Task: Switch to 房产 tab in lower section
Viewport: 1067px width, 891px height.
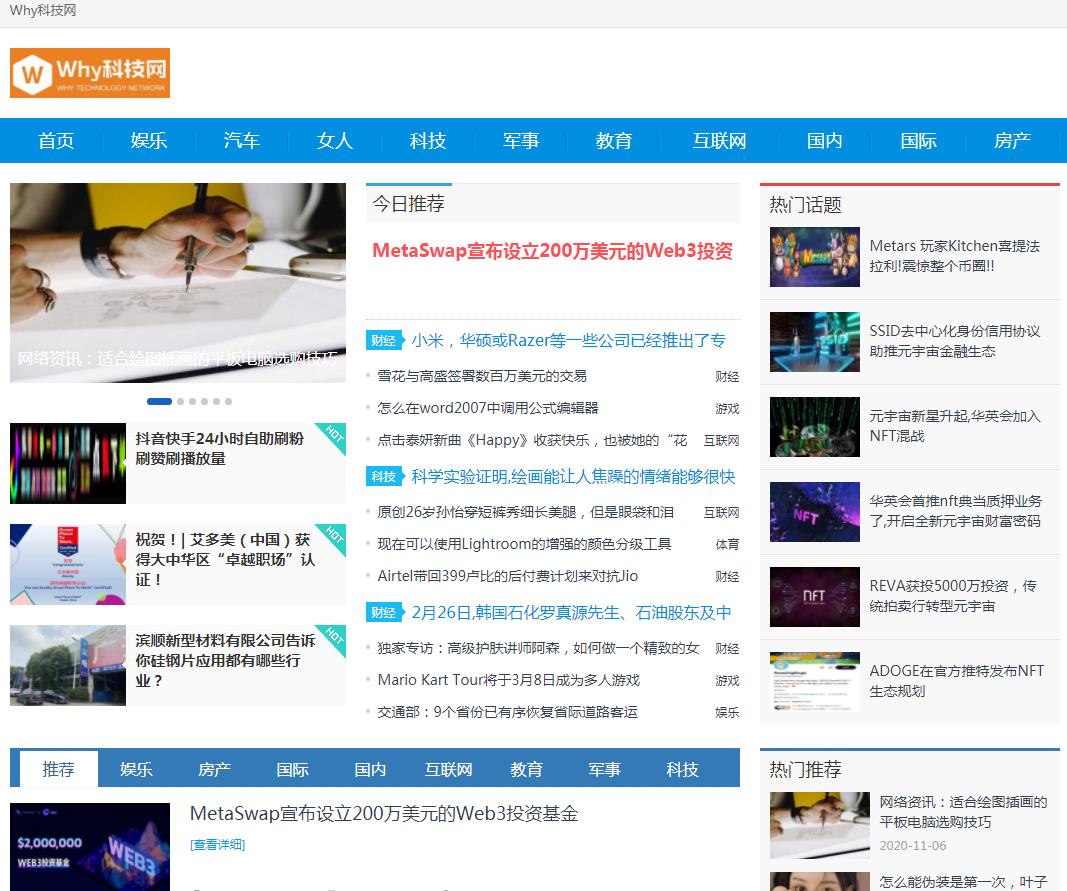Action: 214,769
